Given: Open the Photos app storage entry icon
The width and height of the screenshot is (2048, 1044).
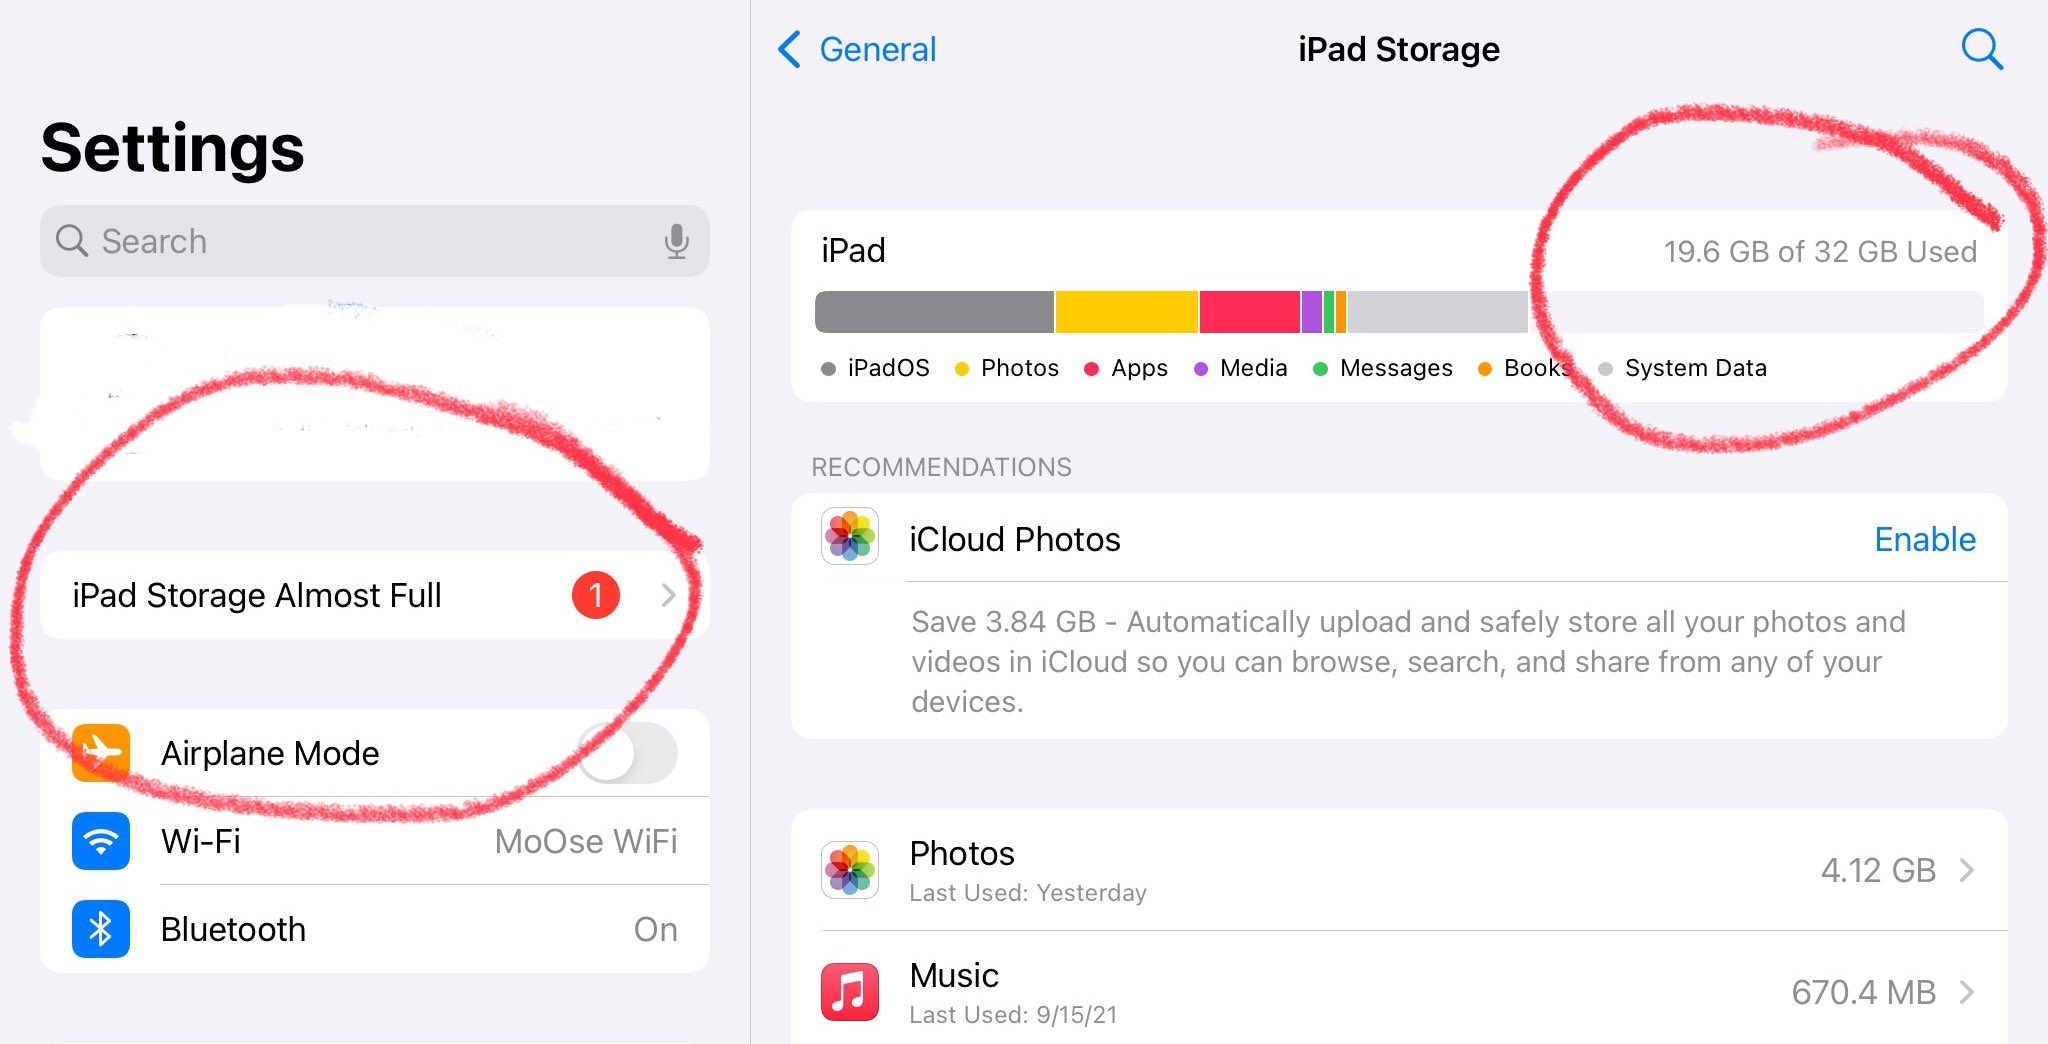Looking at the screenshot, I should (851, 869).
